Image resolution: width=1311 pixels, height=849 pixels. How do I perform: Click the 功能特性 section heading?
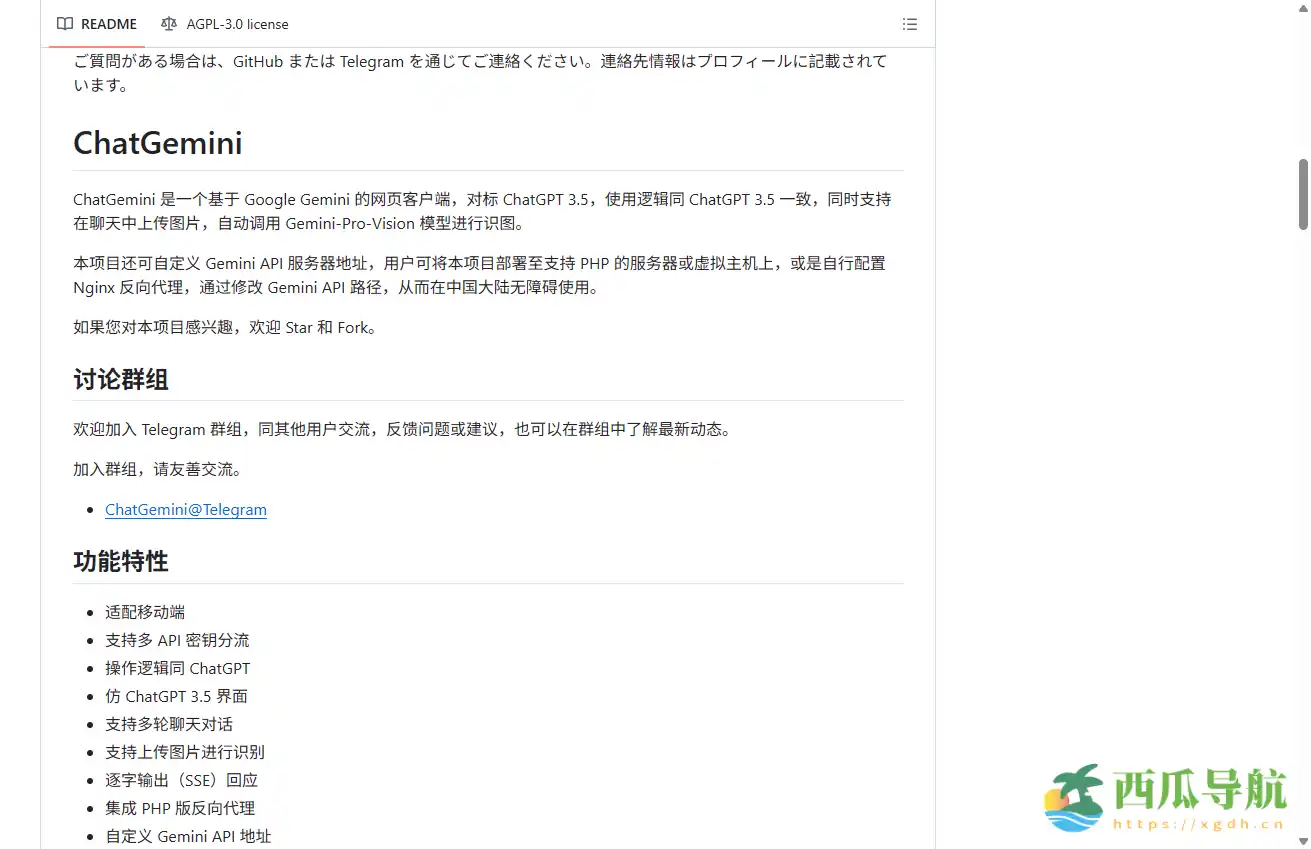point(121,562)
